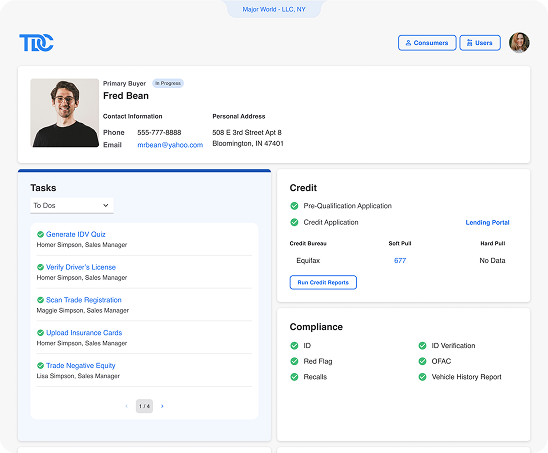This screenshot has height=453, width=548.
Task: Click the Major World - LLC, NY tab
Action: [x=274, y=9]
